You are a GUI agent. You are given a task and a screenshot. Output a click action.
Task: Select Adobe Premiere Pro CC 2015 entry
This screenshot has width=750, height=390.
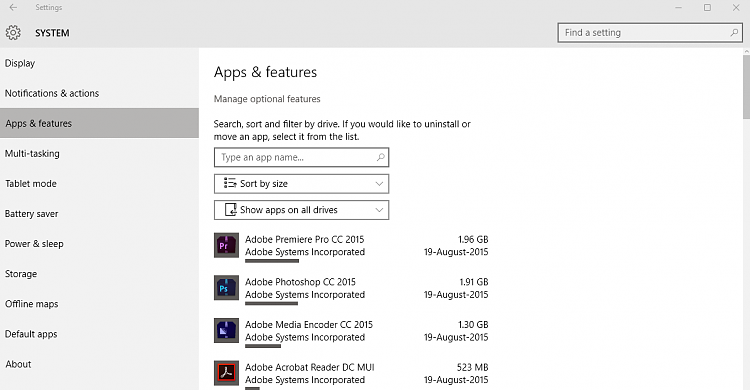click(351, 248)
